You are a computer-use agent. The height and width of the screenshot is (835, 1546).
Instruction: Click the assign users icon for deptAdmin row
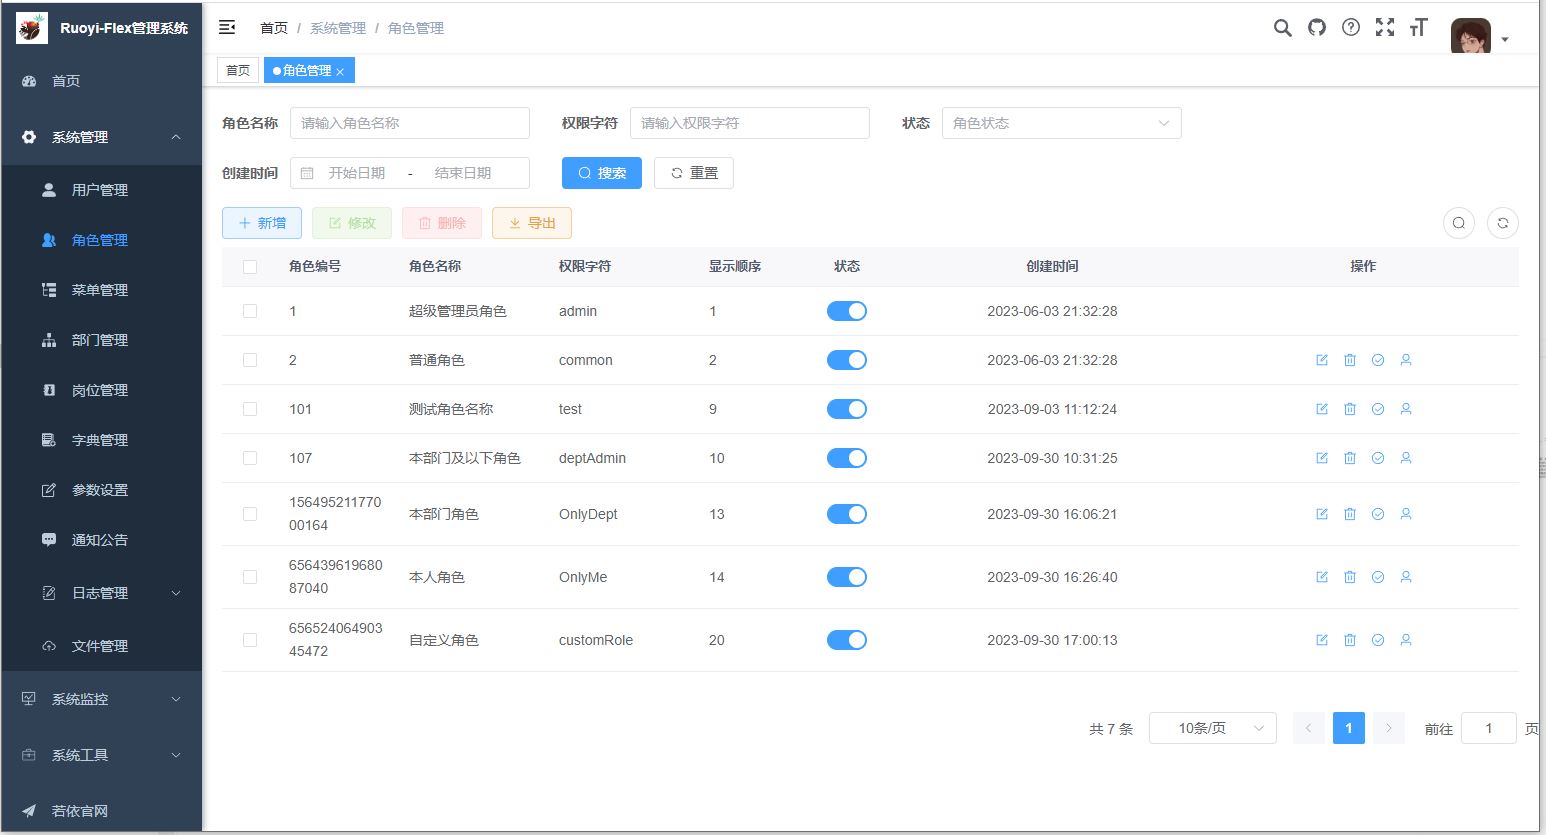[1406, 457]
